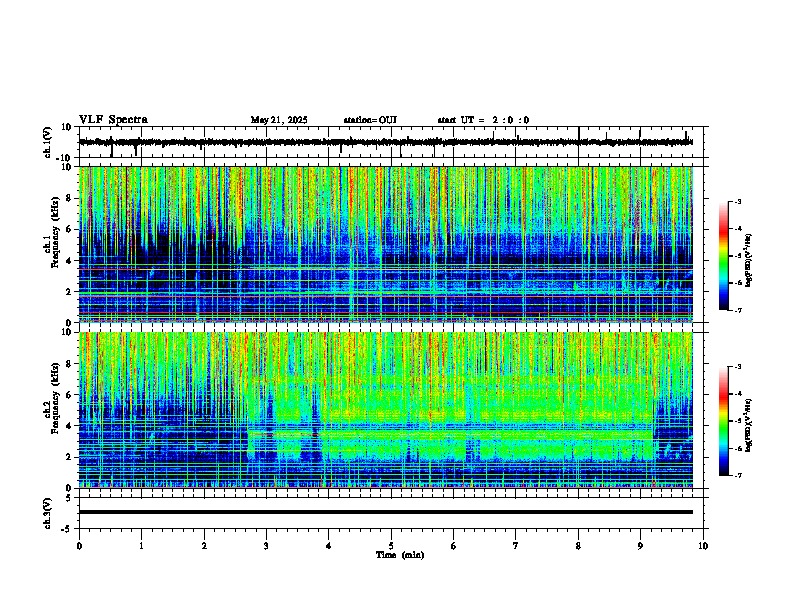Click the ch.3 flat black trace

386,512
